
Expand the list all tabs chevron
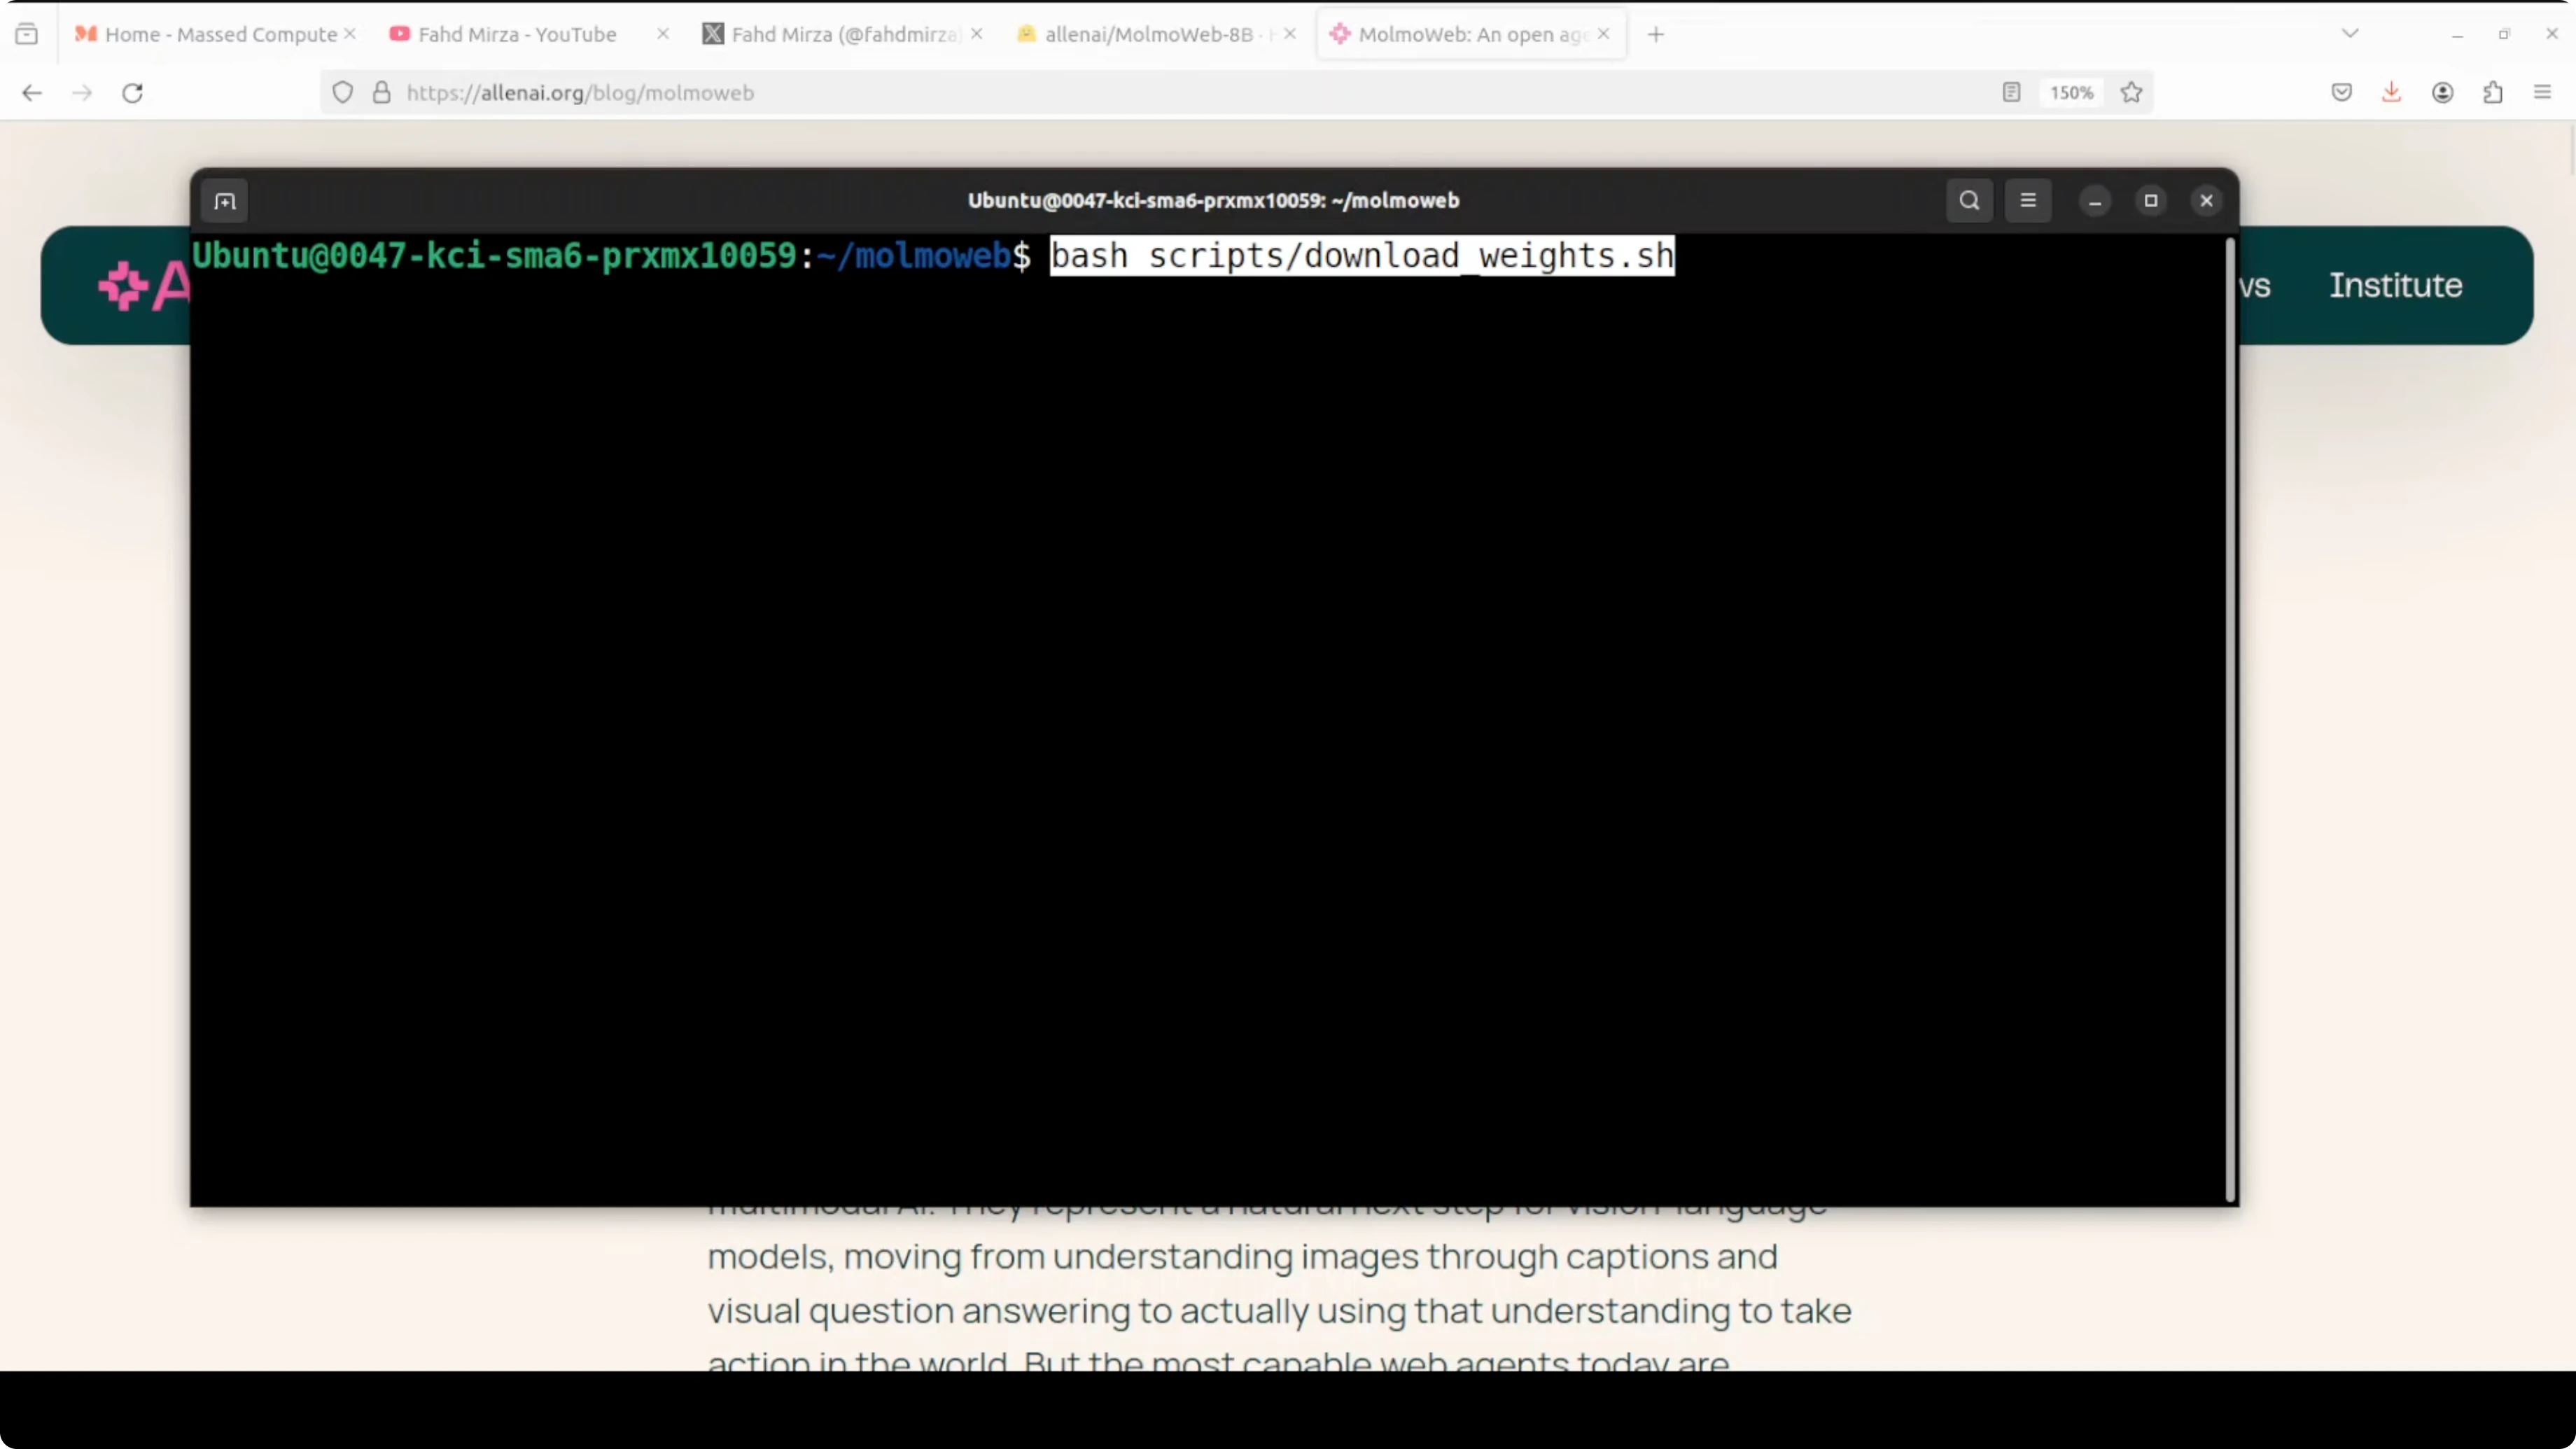click(x=2350, y=34)
